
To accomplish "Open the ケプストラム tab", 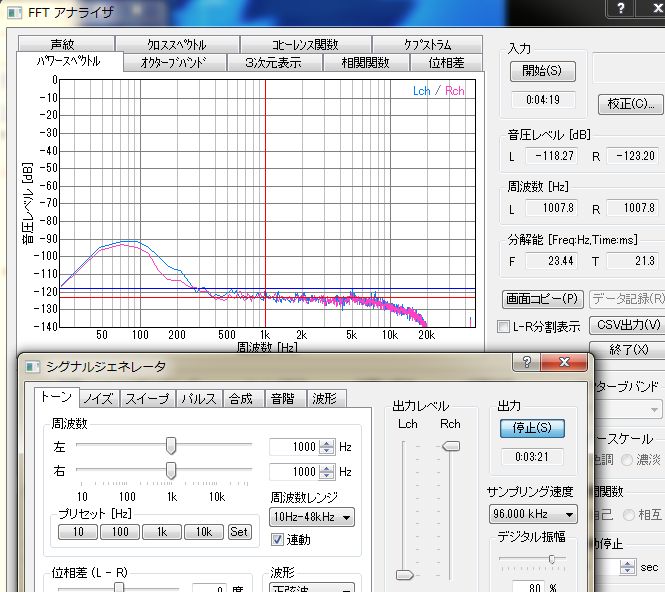I will pos(427,44).
